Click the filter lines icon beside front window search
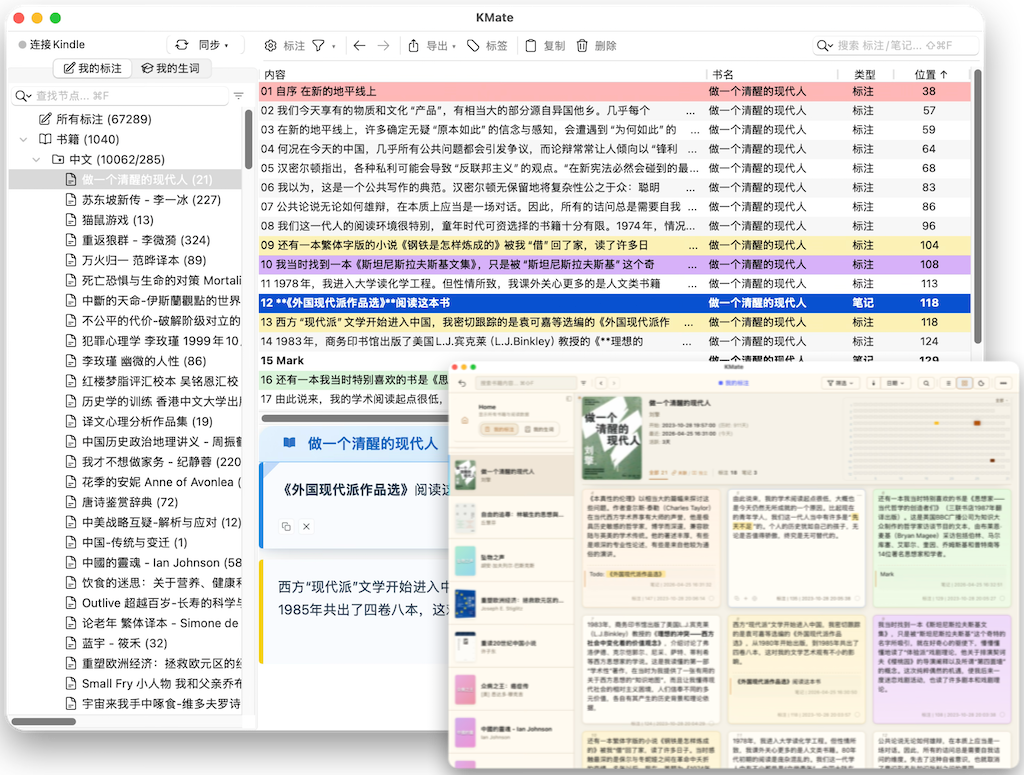Screen dimensions: 1024x775 [x=584, y=383]
